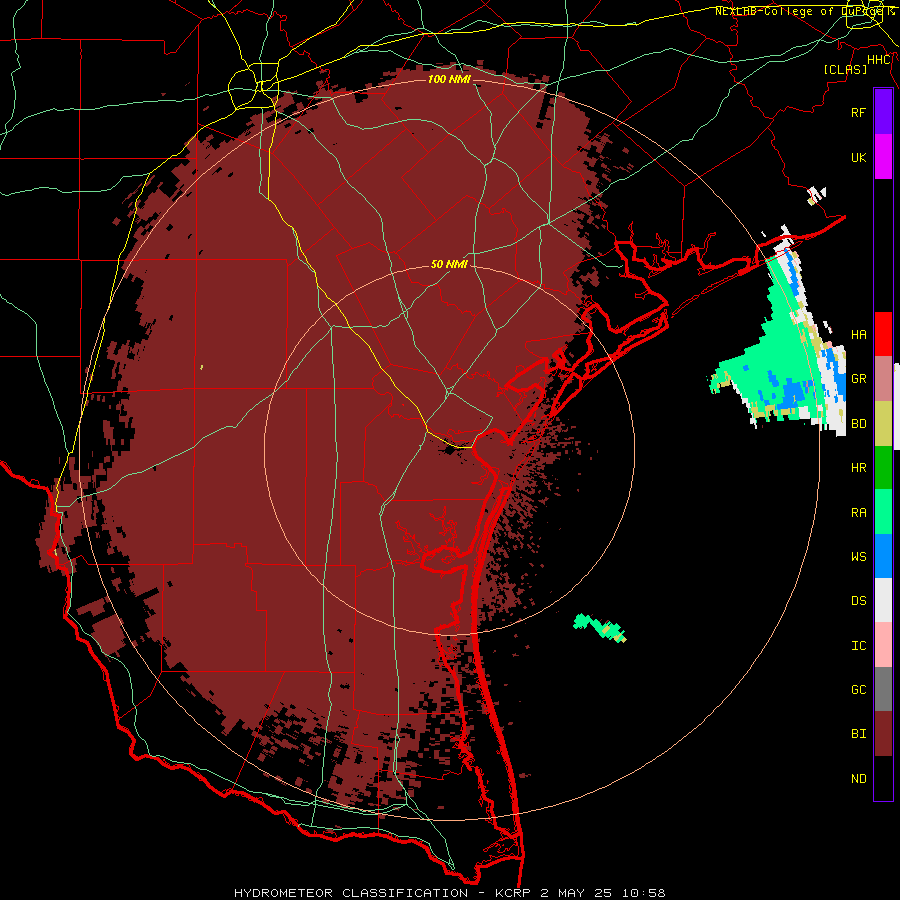This screenshot has width=900, height=900.
Task: Click the RA bright green legend swatch
Action: click(x=883, y=512)
